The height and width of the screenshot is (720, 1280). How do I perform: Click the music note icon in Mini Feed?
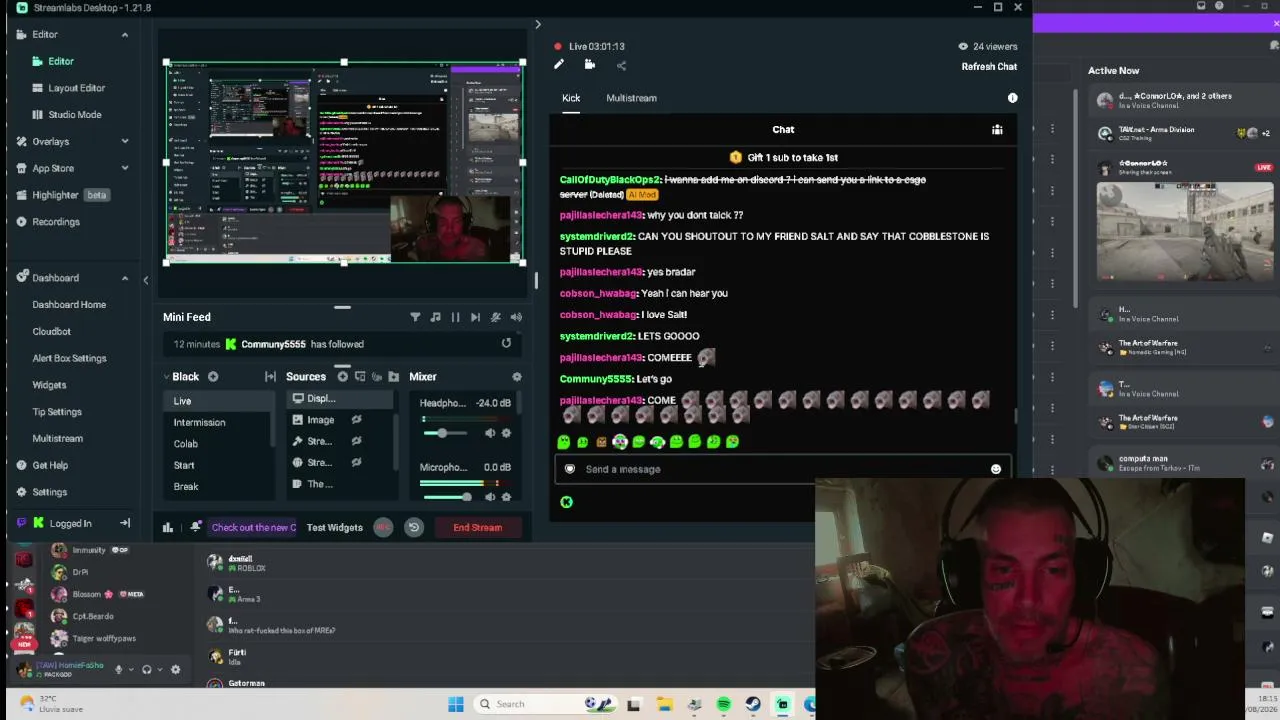(x=435, y=317)
